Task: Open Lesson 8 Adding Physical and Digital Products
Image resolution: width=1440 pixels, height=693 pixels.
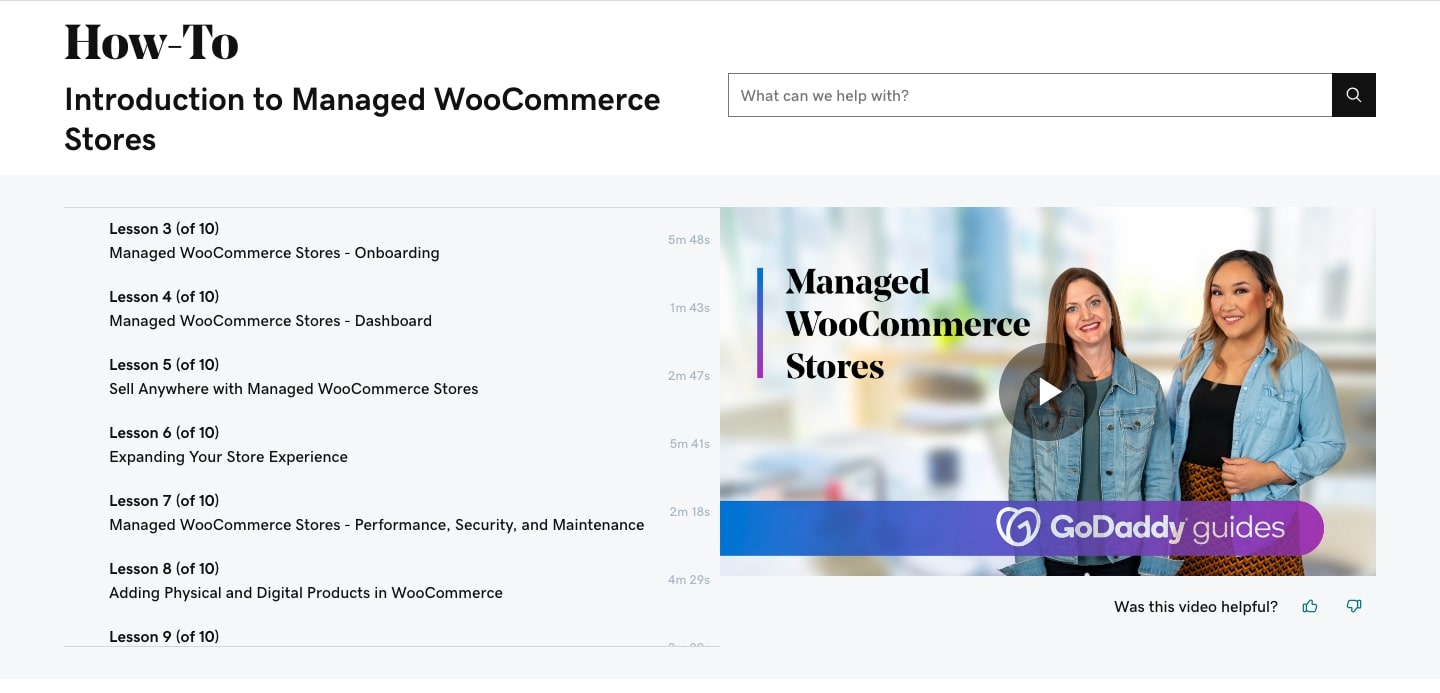Action: tap(392, 581)
